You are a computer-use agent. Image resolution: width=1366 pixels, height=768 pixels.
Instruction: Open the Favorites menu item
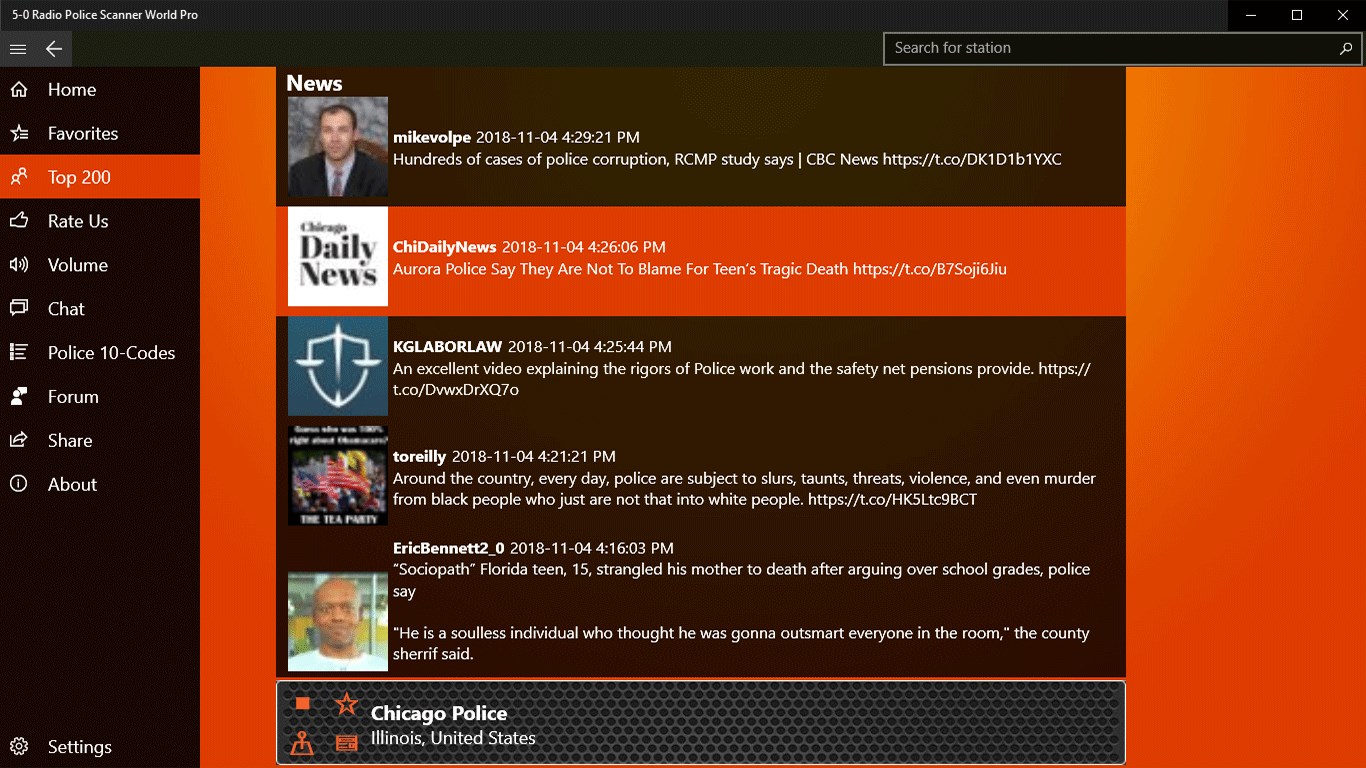click(x=100, y=134)
